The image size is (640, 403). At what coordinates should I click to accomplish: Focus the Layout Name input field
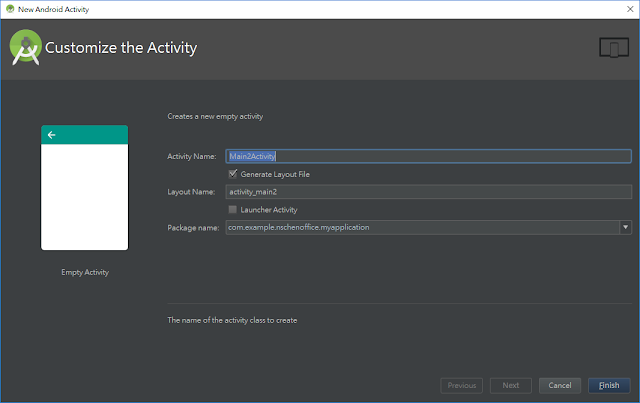(429, 192)
